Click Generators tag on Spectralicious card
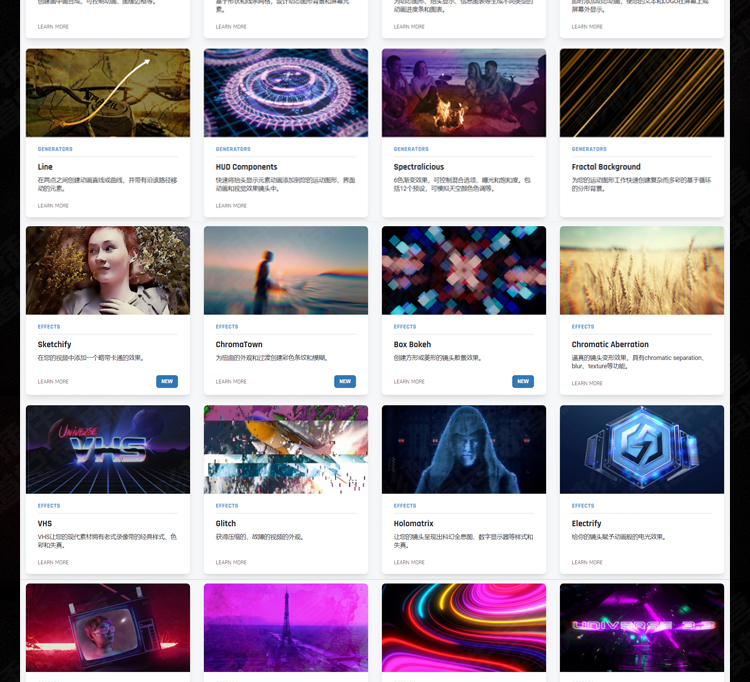This screenshot has height=682, width=750. (411, 149)
